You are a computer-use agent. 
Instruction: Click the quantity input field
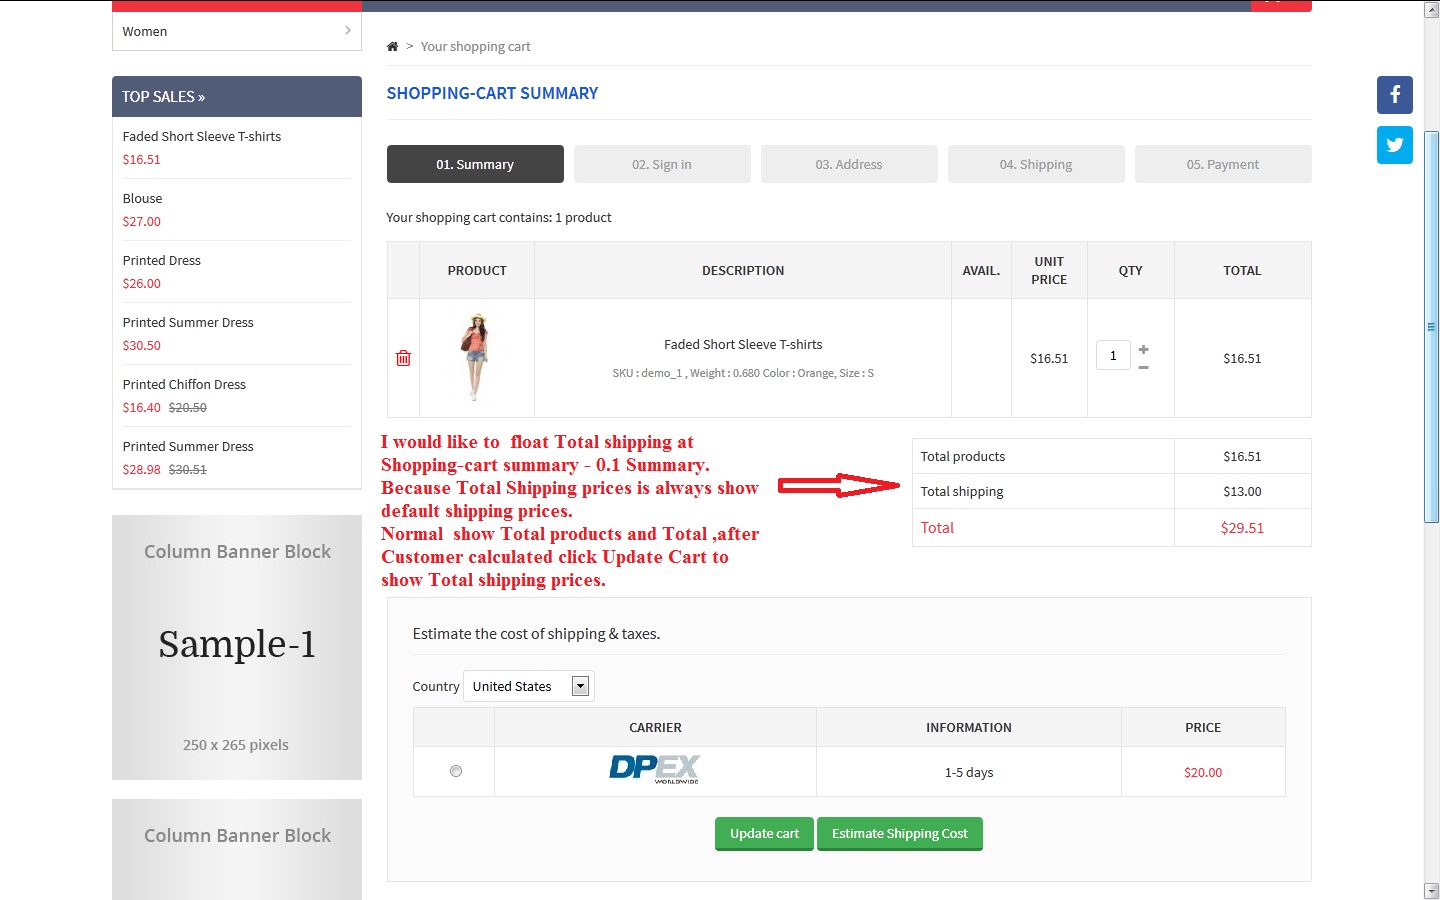[x=1113, y=355]
